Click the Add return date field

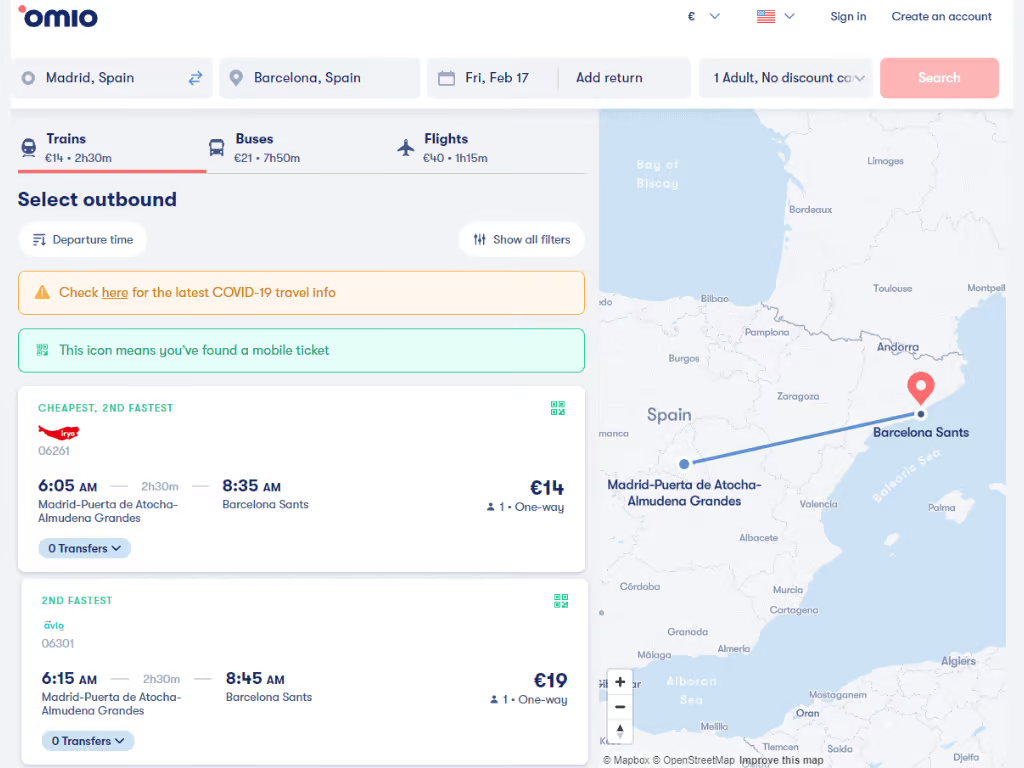coord(609,78)
